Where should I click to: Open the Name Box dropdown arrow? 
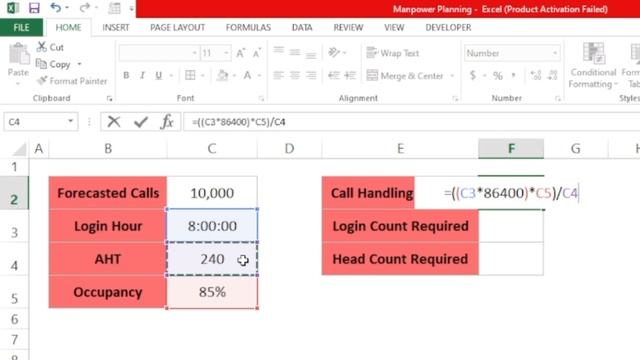coord(70,121)
